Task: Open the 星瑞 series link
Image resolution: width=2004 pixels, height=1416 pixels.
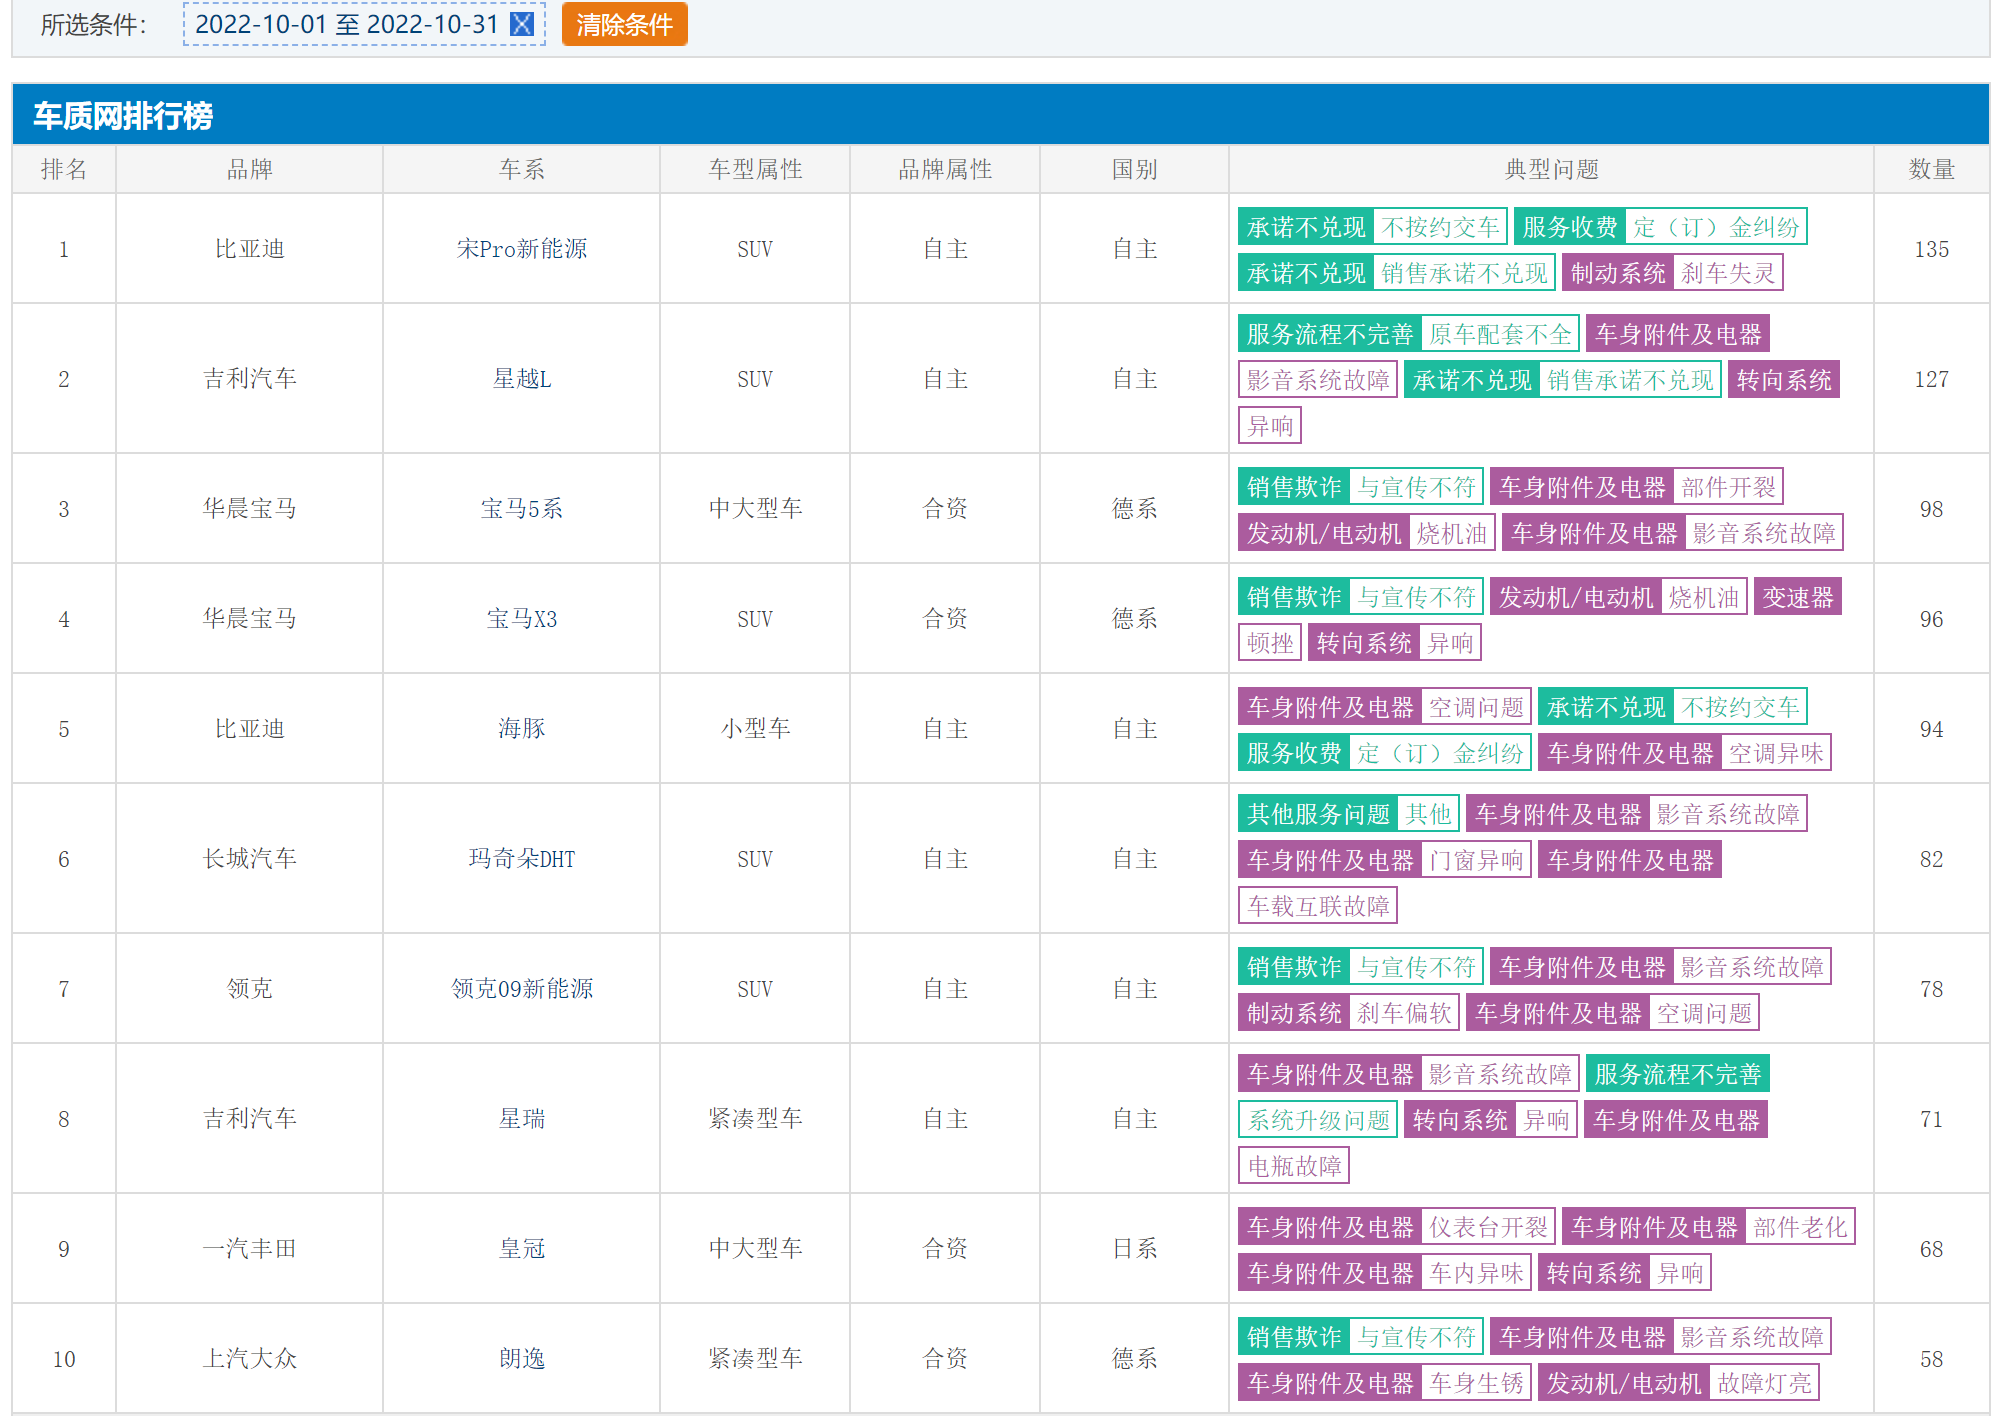Action: 522,1119
